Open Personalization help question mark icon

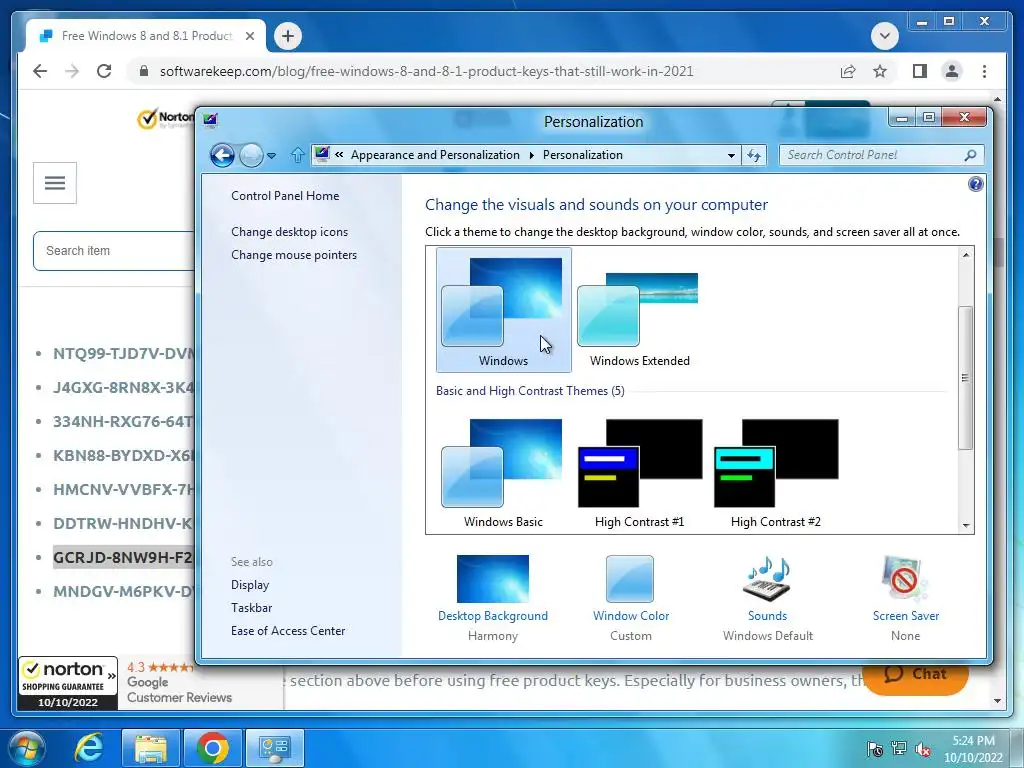click(976, 184)
